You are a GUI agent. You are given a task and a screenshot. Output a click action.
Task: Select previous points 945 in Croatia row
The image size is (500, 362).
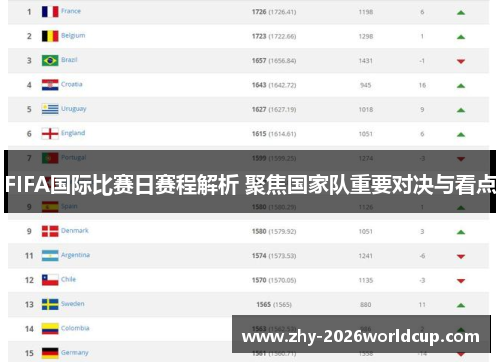(x=366, y=85)
